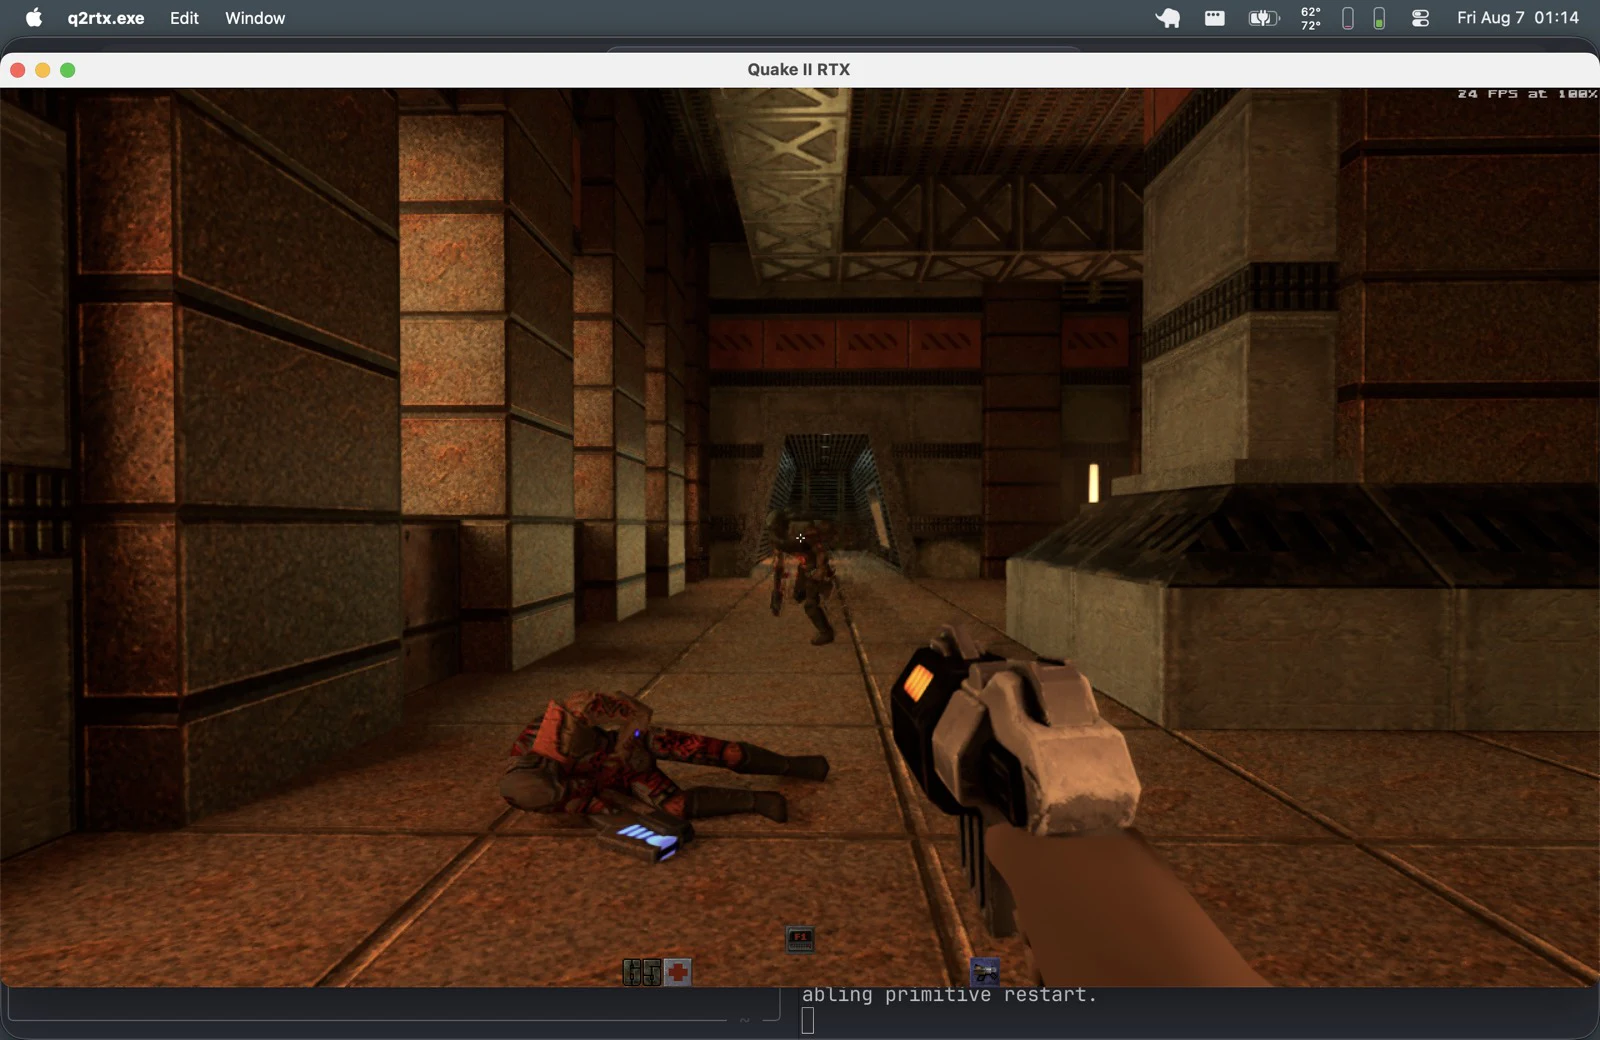Click the health value 65 in the HUD

click(x=642, y=972)
